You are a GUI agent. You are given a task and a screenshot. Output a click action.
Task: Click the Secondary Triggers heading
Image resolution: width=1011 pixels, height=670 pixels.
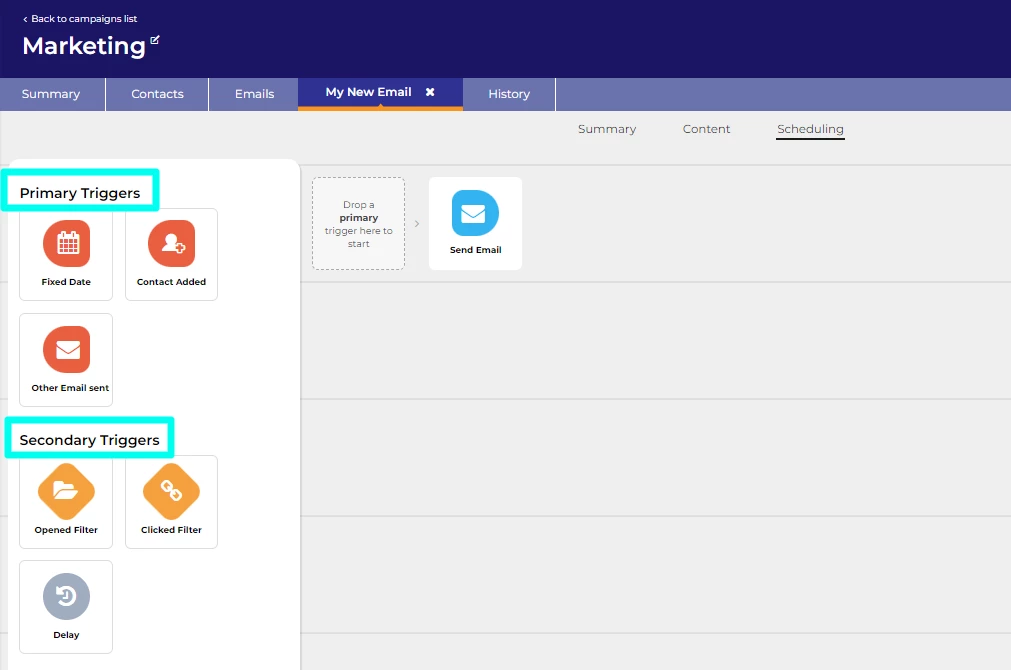pyautogui.click(x=89, y=440)
